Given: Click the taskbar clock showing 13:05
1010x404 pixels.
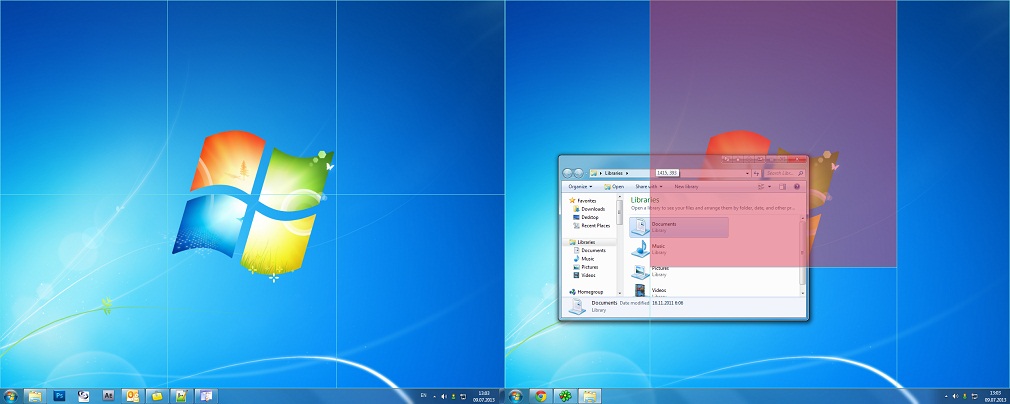Looking at the screenshot, I should [996, 395].
